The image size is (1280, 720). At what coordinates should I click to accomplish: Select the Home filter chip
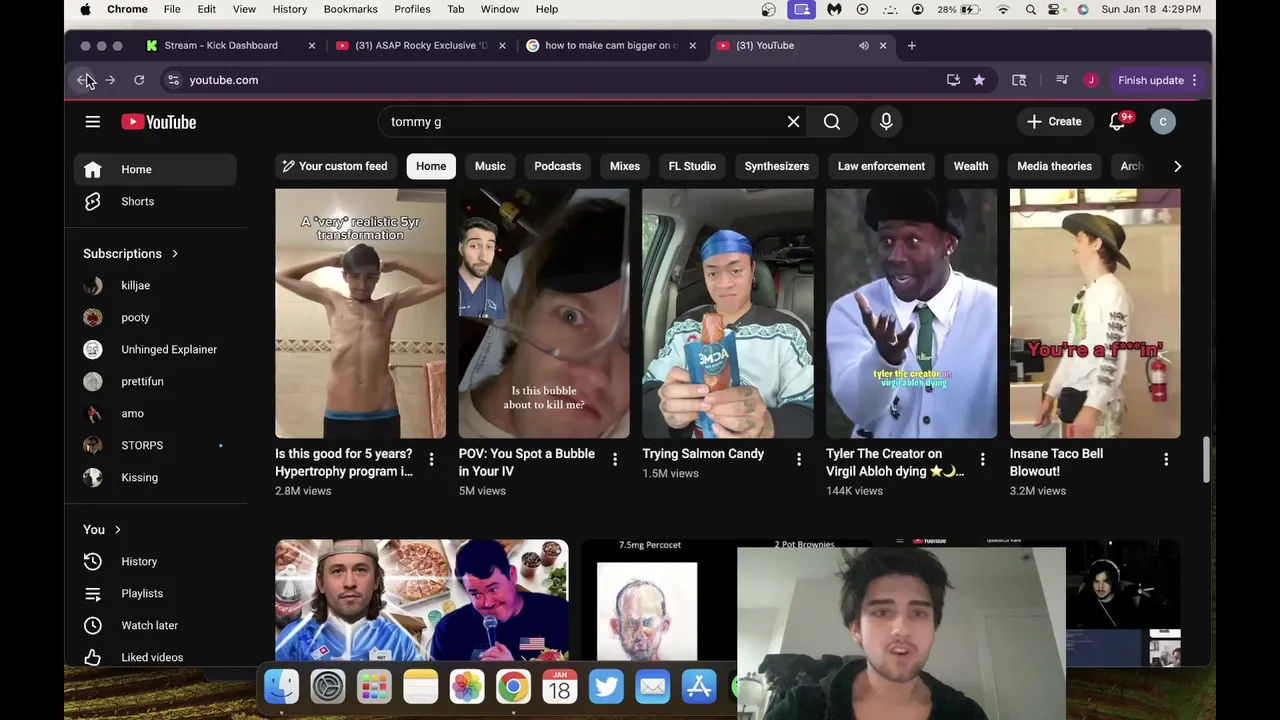coord(431,166)
